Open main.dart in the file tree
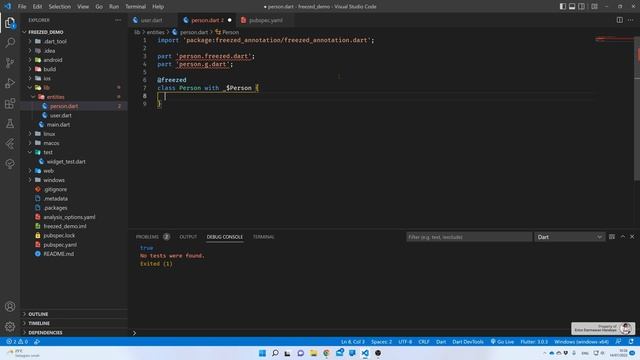Screen dimensions: 640x360 coord(58,124)
